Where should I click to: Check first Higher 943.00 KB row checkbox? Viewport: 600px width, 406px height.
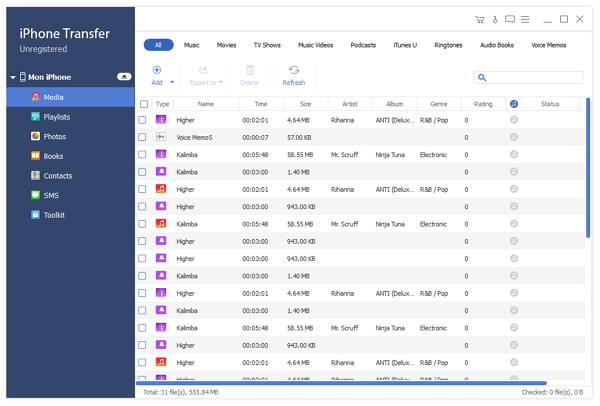[x=142, y=207]
